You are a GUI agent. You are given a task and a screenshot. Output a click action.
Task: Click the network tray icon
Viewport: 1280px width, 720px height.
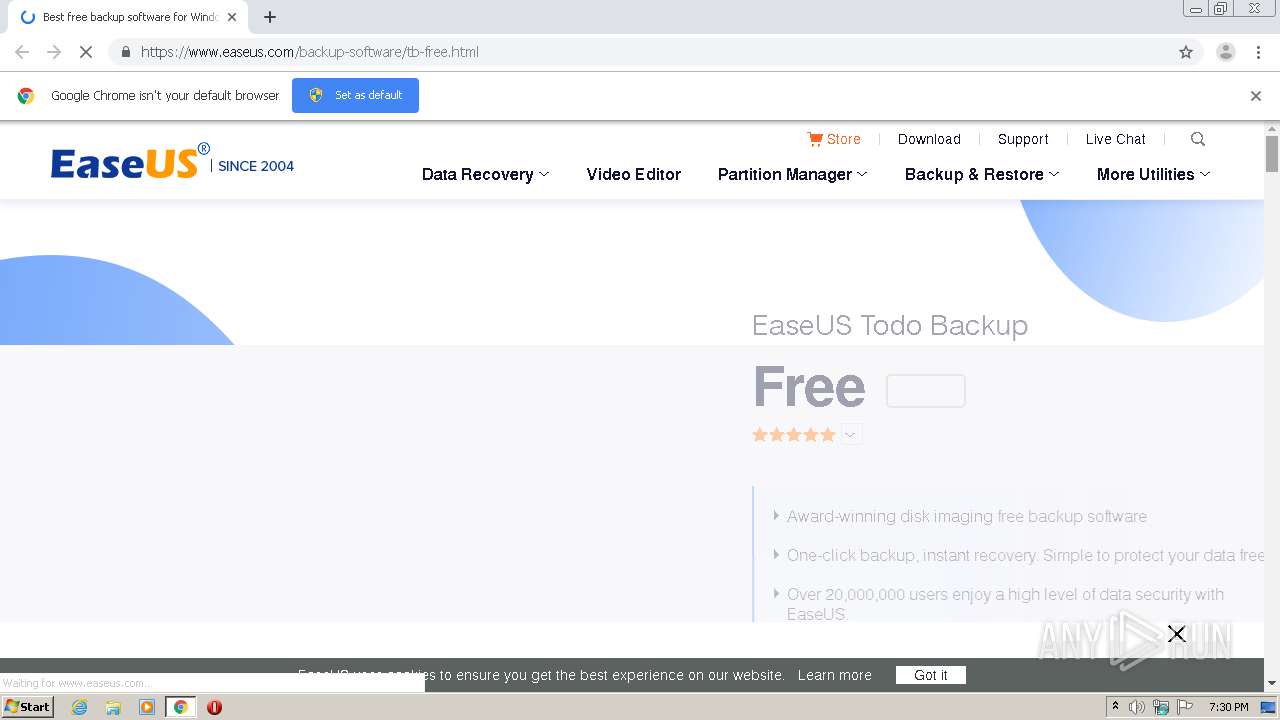point(1161,707)
